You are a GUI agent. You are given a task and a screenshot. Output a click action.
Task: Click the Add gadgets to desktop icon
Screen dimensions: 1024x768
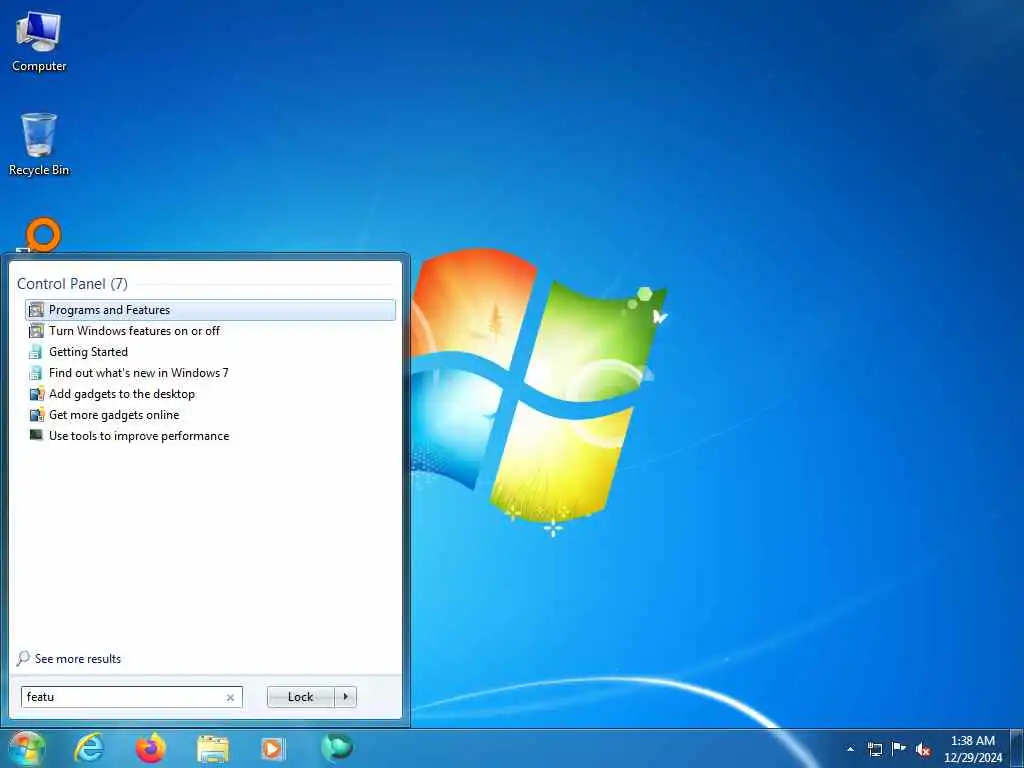37,394
